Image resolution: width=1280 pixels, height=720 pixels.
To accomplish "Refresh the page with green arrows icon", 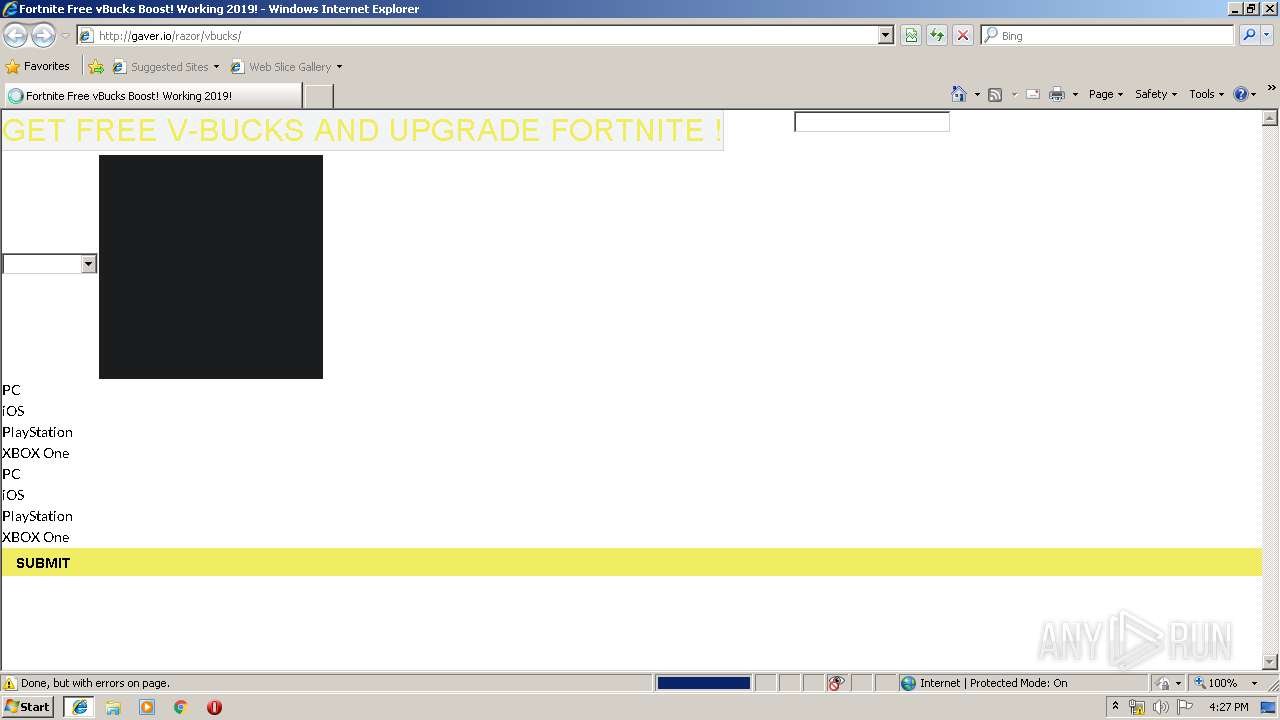I will (x=937, y=36).
